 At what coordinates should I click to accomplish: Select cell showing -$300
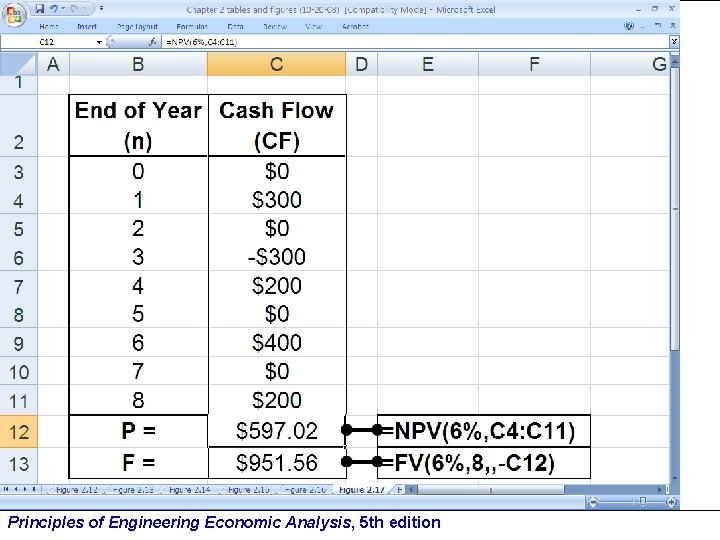276,257
